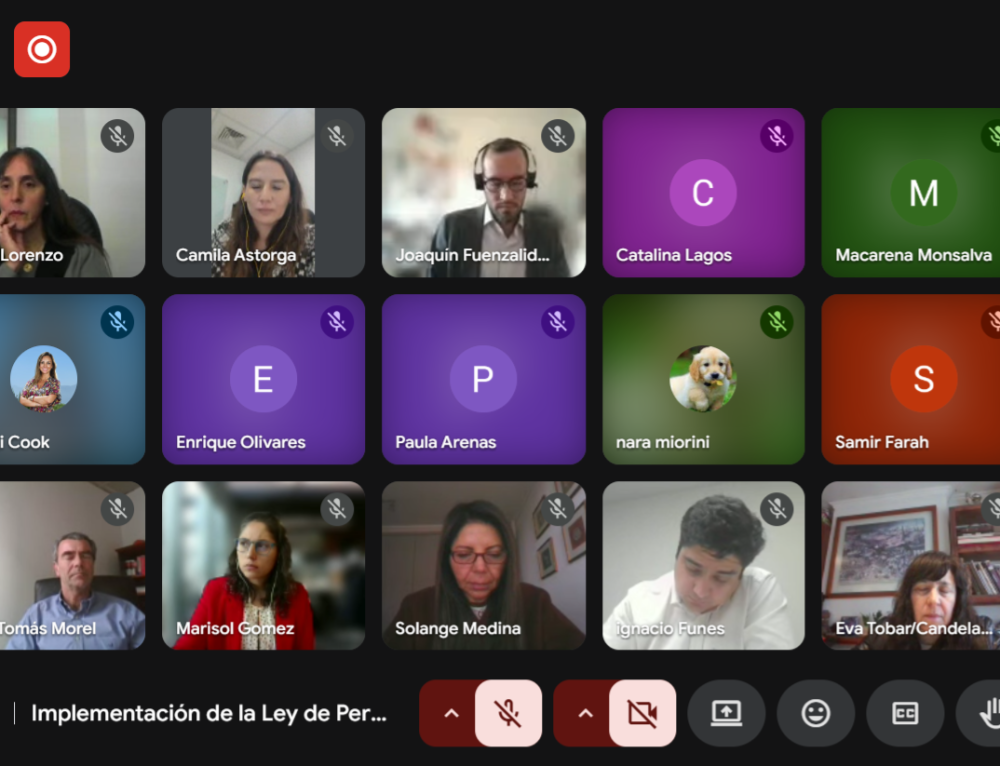Screen dimensions: 1000x766
Task: Select Joaquín Fuenzalida's video tile
Action: point(483,193)
